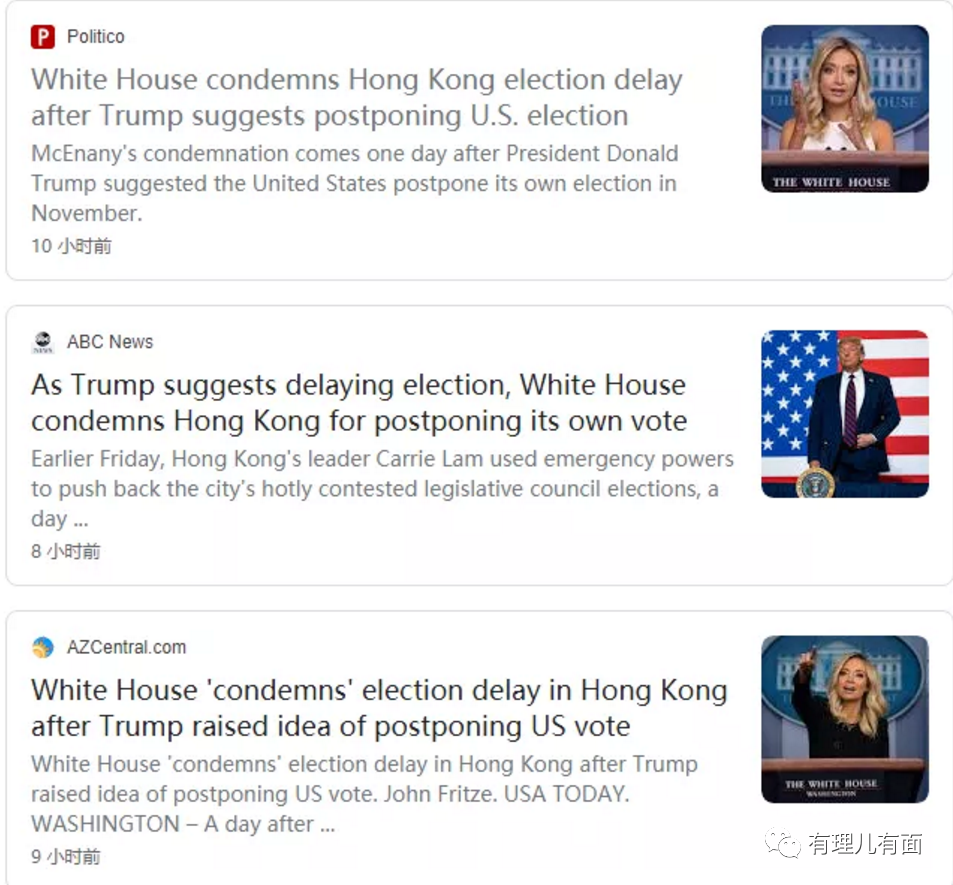The width and height of the screenshot is (953, 885).
Task: Open the ABC News source name
Action: coord(110,342)
